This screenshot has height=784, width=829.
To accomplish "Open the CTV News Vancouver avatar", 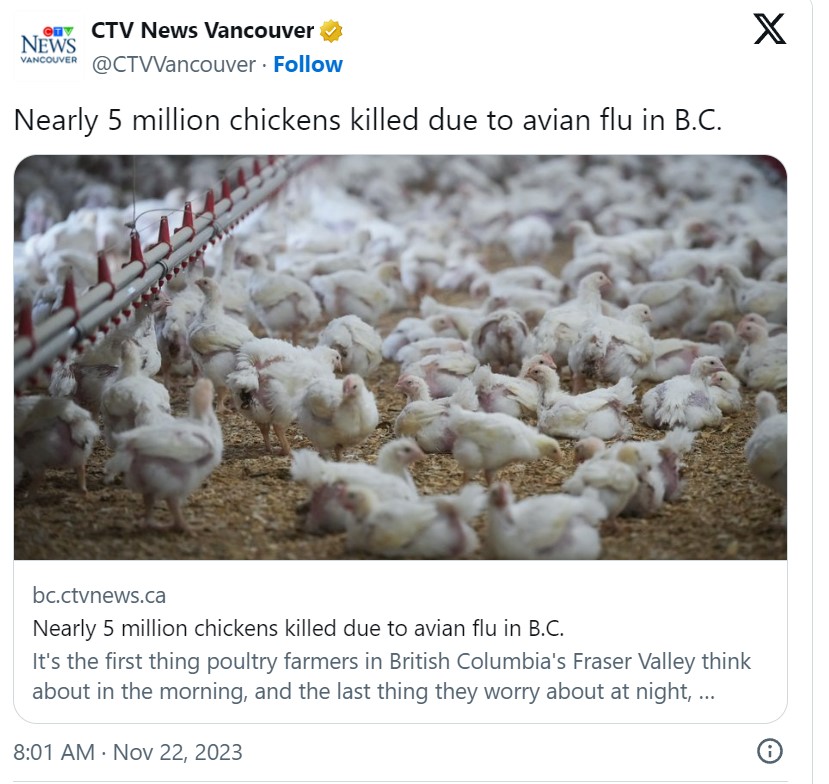I will point(49,47).
